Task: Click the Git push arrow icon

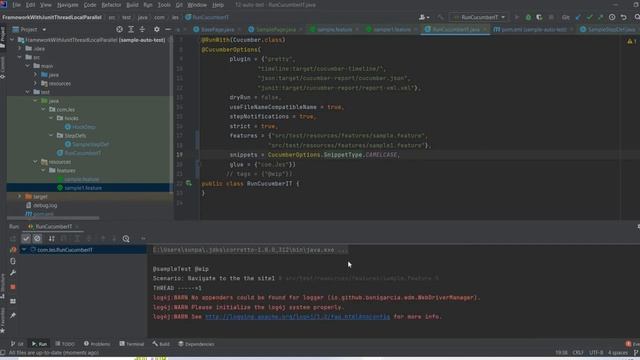Action: (x=600, y=17)
